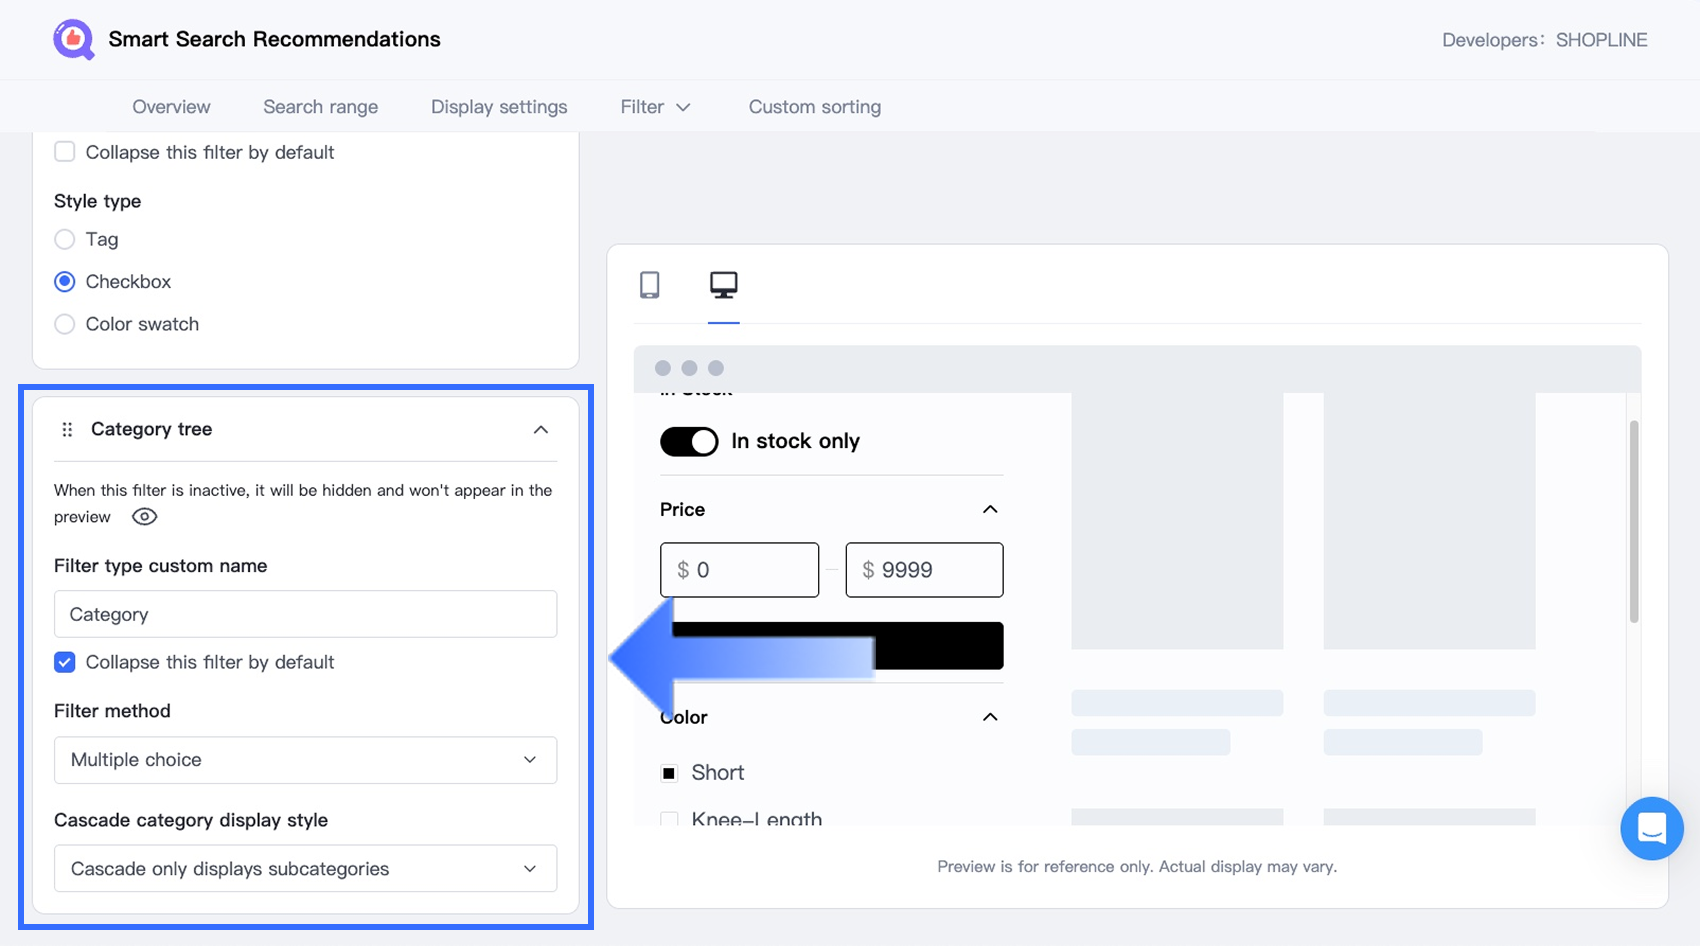Check the Short option in preview
Viewport: 1700px width, 946px height.
(669, 773)
